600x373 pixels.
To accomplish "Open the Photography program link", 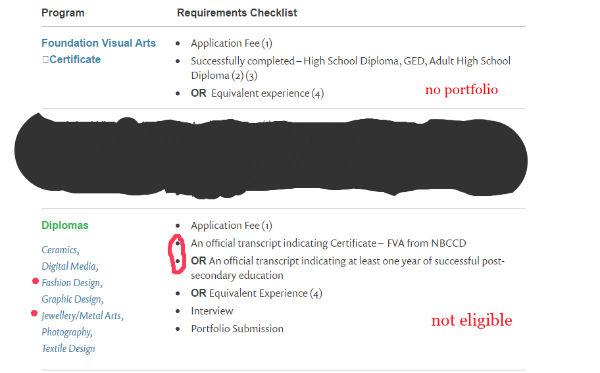I will (x=67, y=332).
